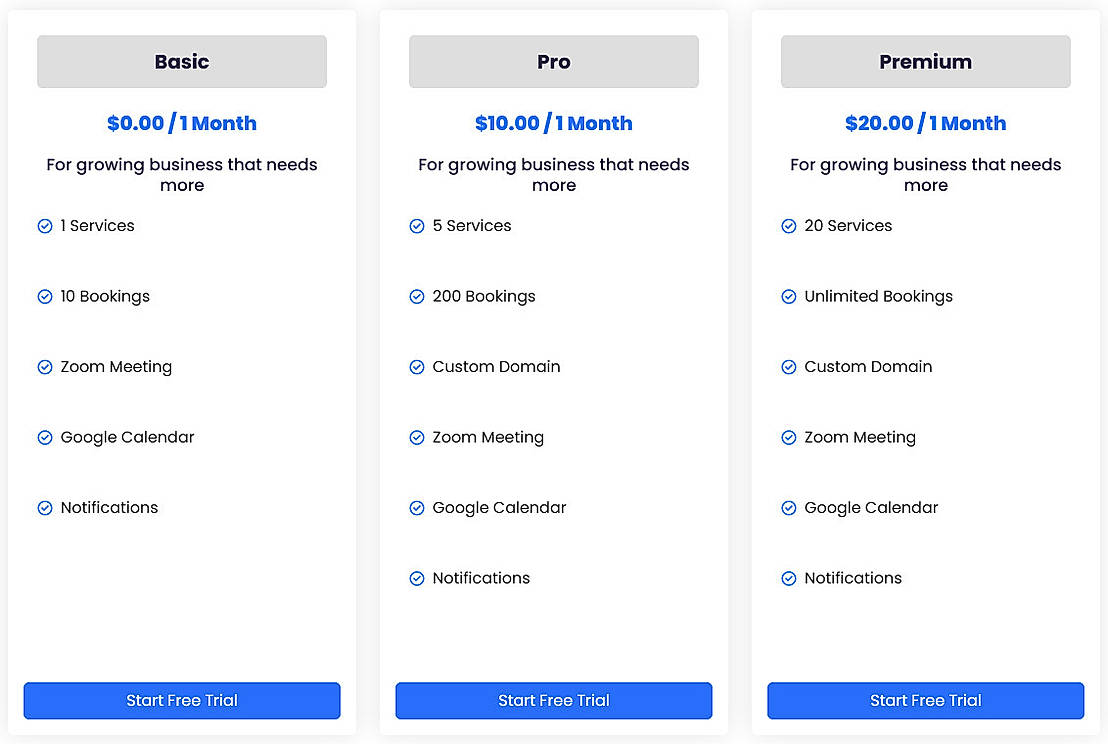Click the Basic plan Start Free Trial button

click(182, 700)
